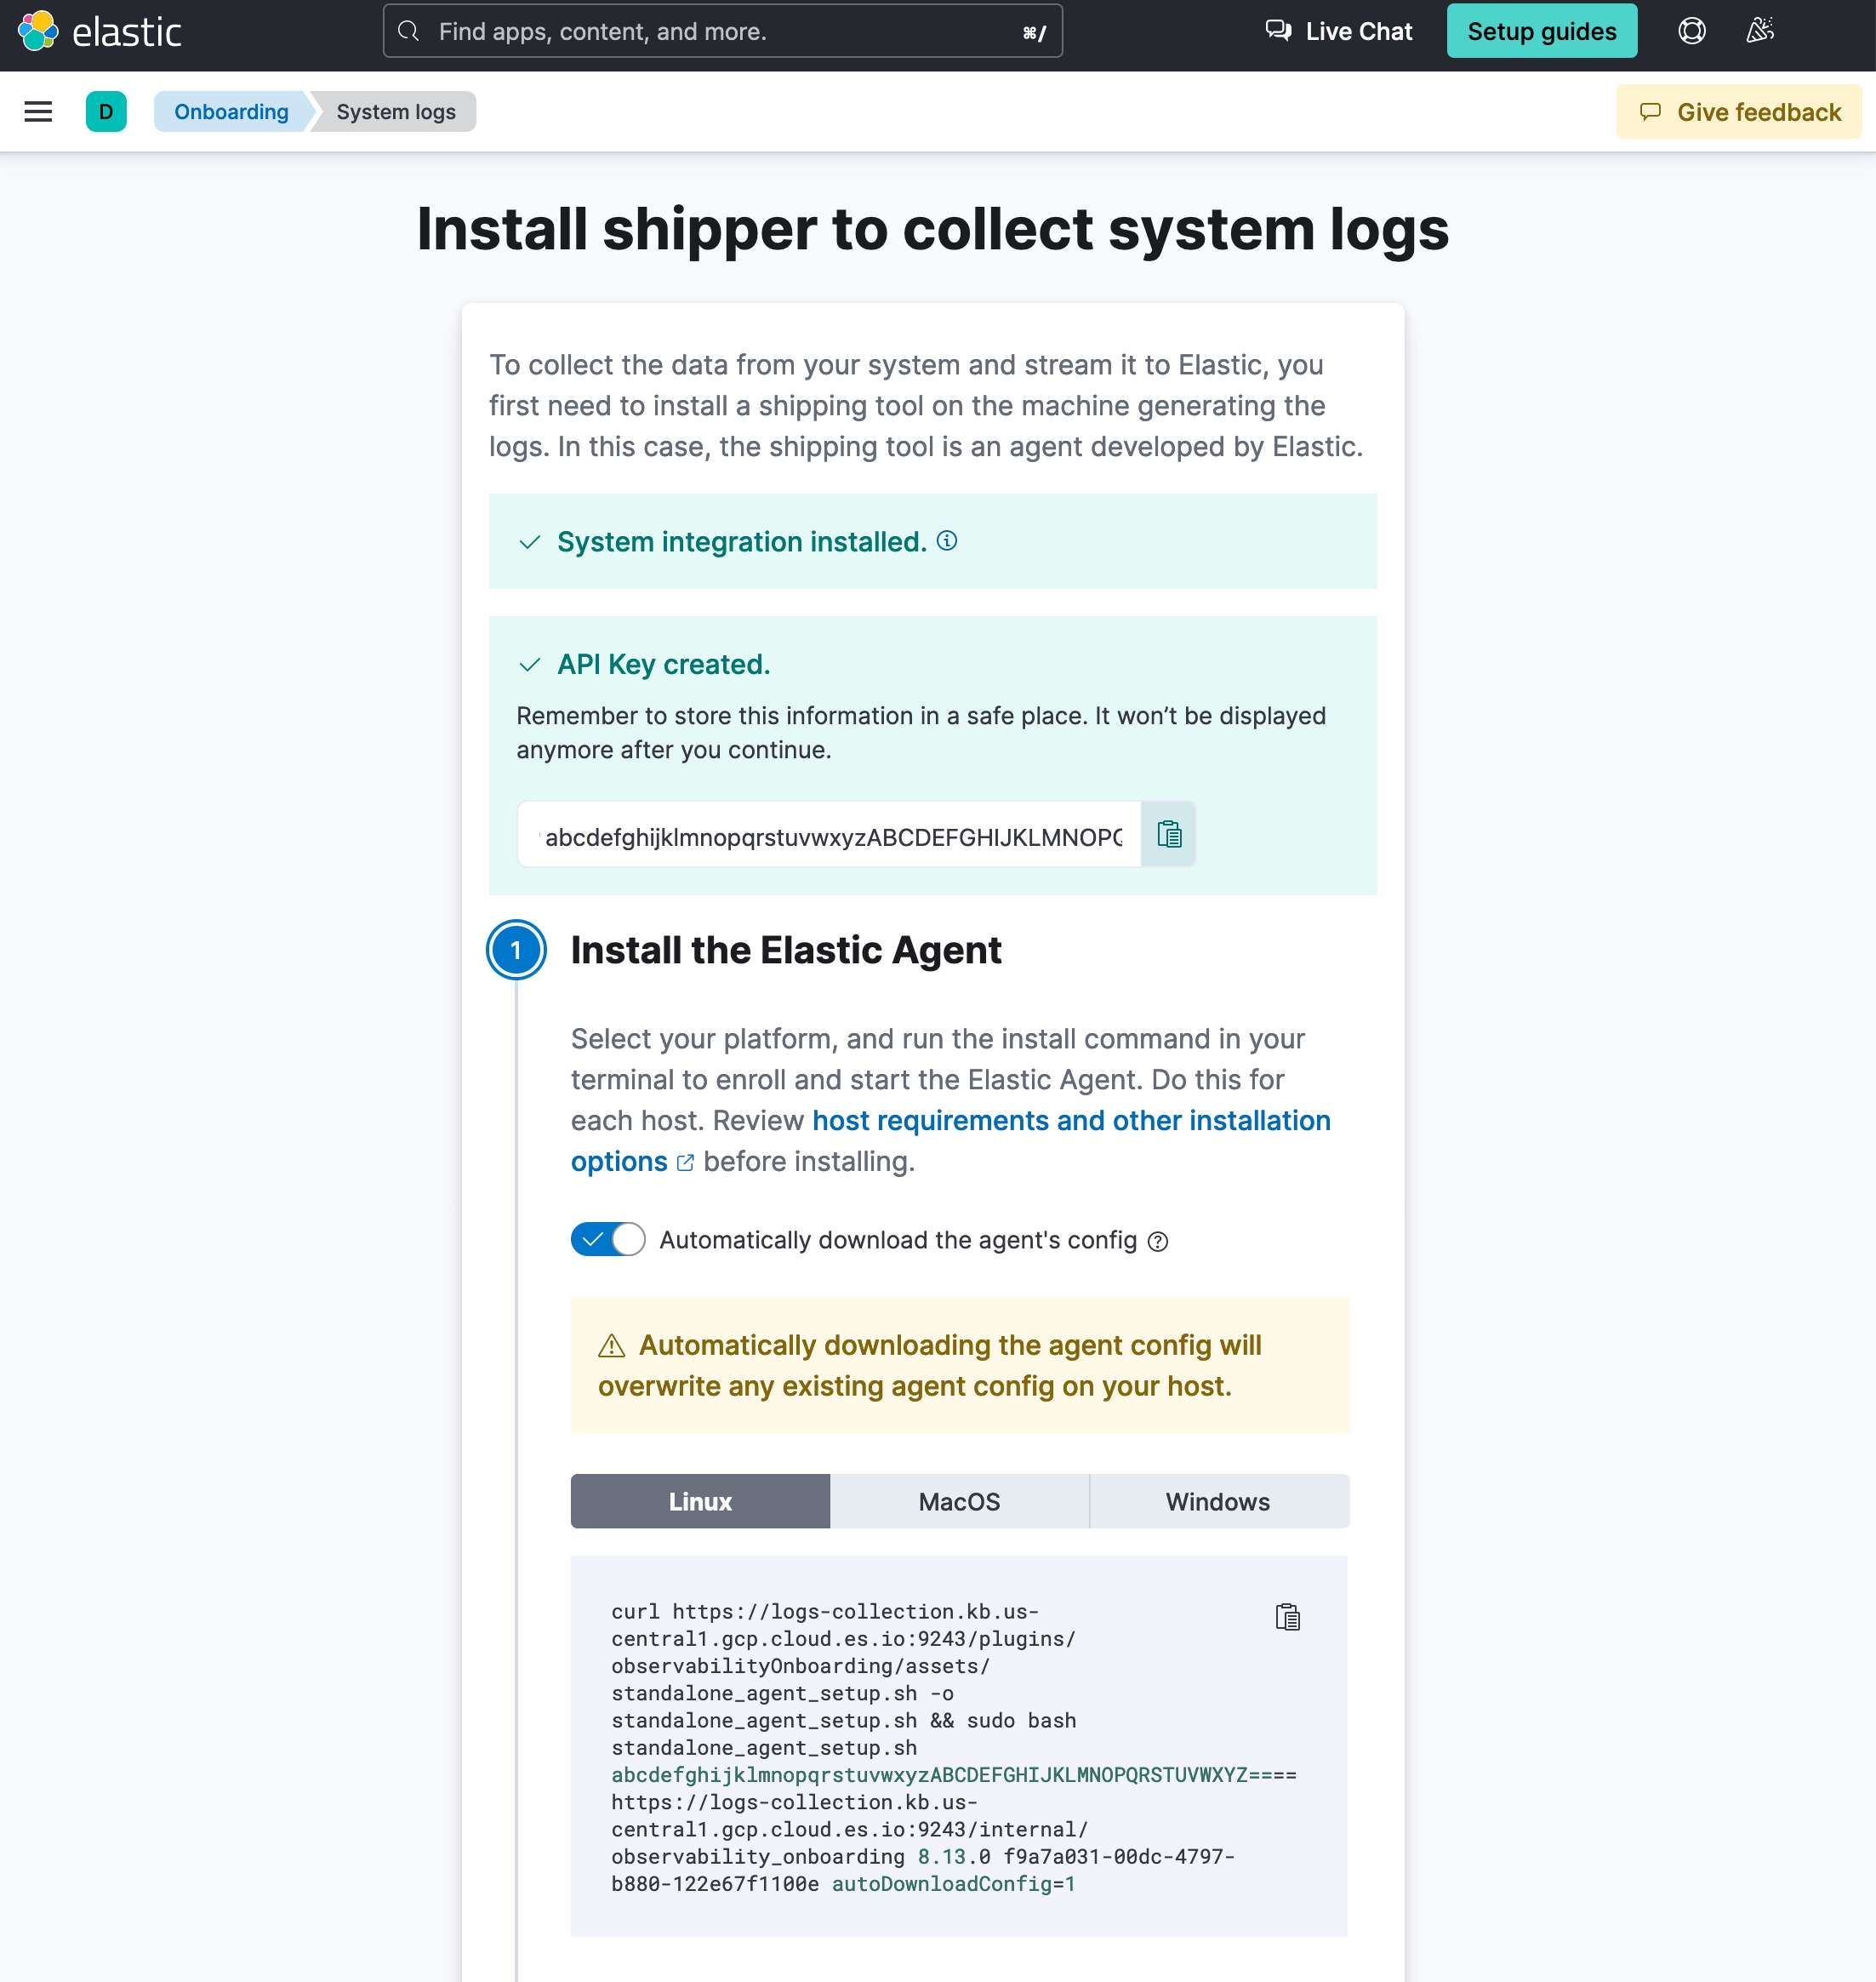Open the D space avatar
This screenshot has width=1876, height=1982.
click(106, 112)
